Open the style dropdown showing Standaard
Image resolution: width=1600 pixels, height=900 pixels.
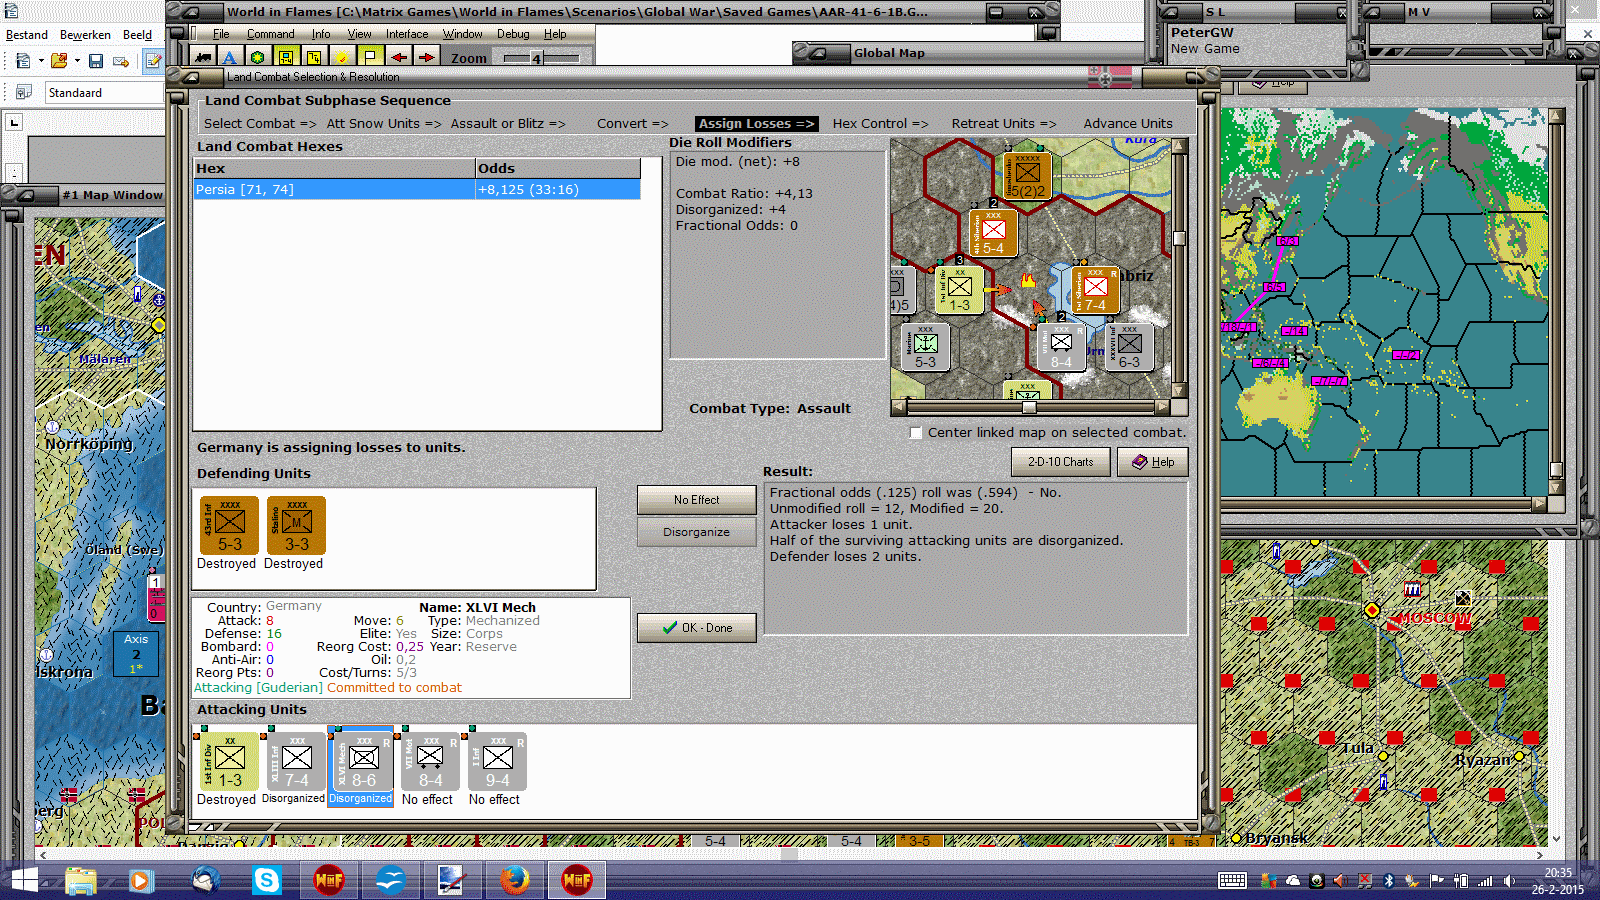click(104, 93)
